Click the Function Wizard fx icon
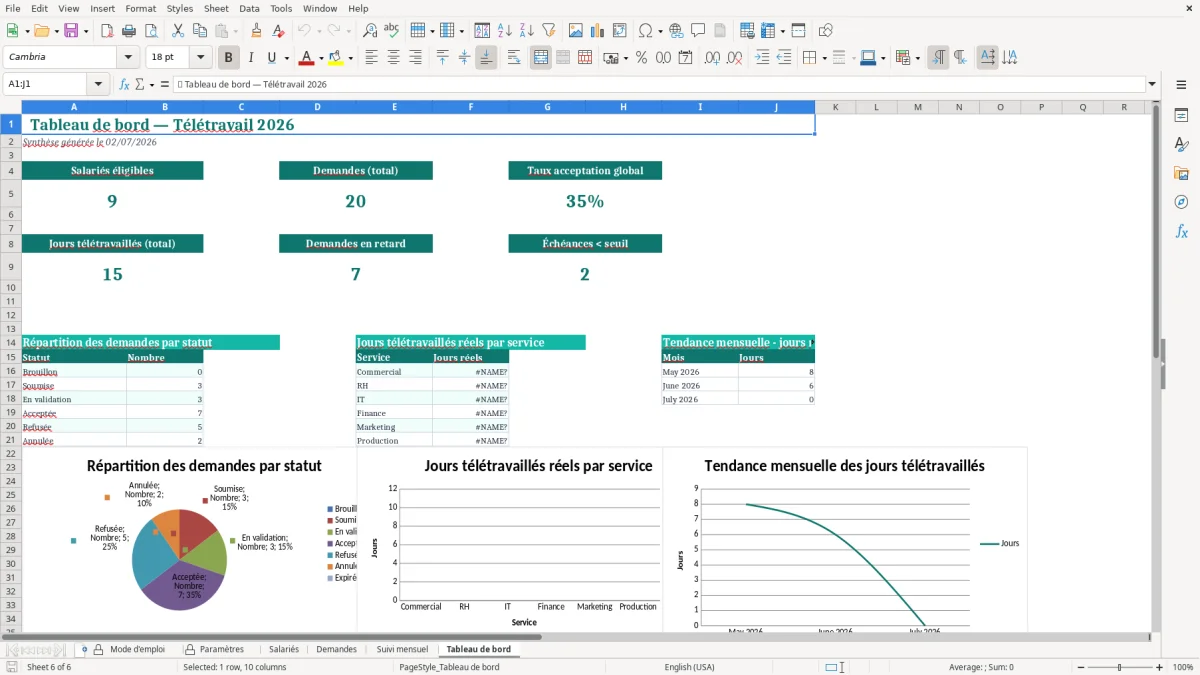The width and height of the screenshot is (1200, 675). (125, 84)
